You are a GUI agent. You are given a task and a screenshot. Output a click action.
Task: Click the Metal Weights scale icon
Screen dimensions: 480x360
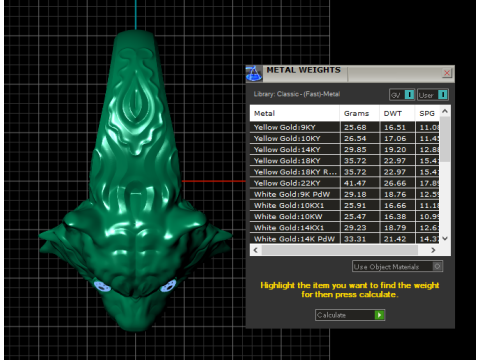pyautogui.click(x=254, y=74)
